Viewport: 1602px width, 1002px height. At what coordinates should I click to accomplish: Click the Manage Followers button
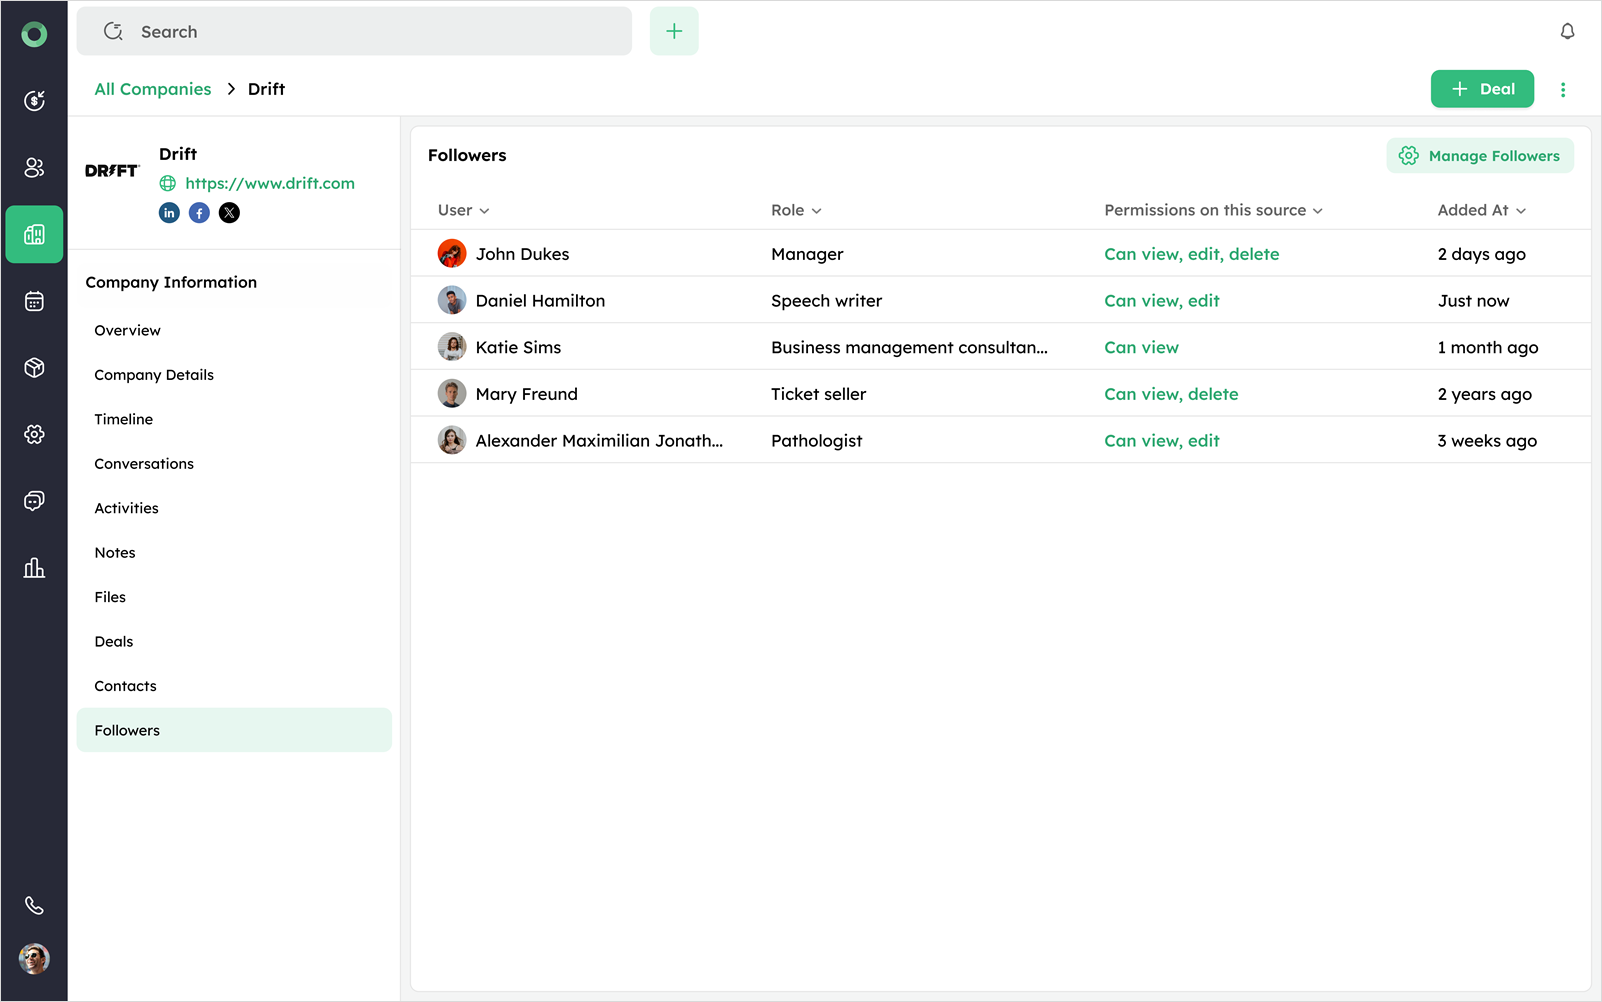point(1480,156)
